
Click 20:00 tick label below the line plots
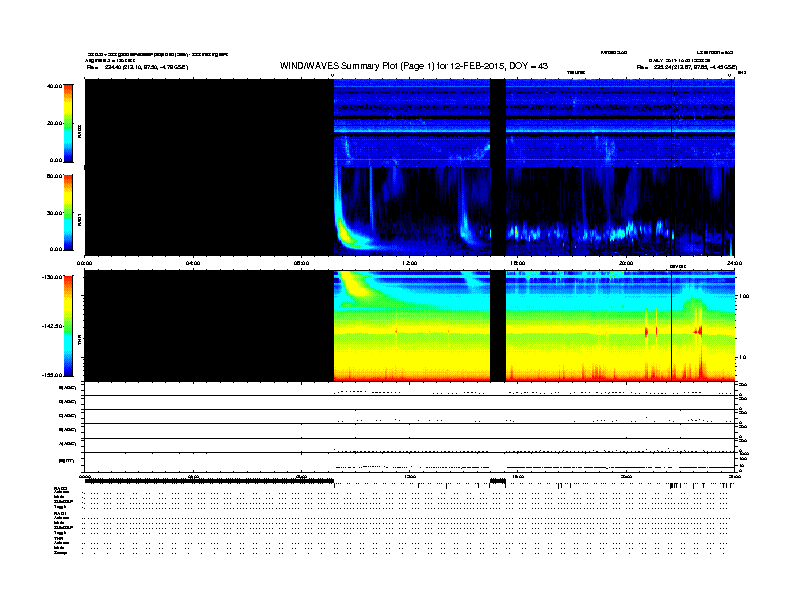click(x=626, y=477)
